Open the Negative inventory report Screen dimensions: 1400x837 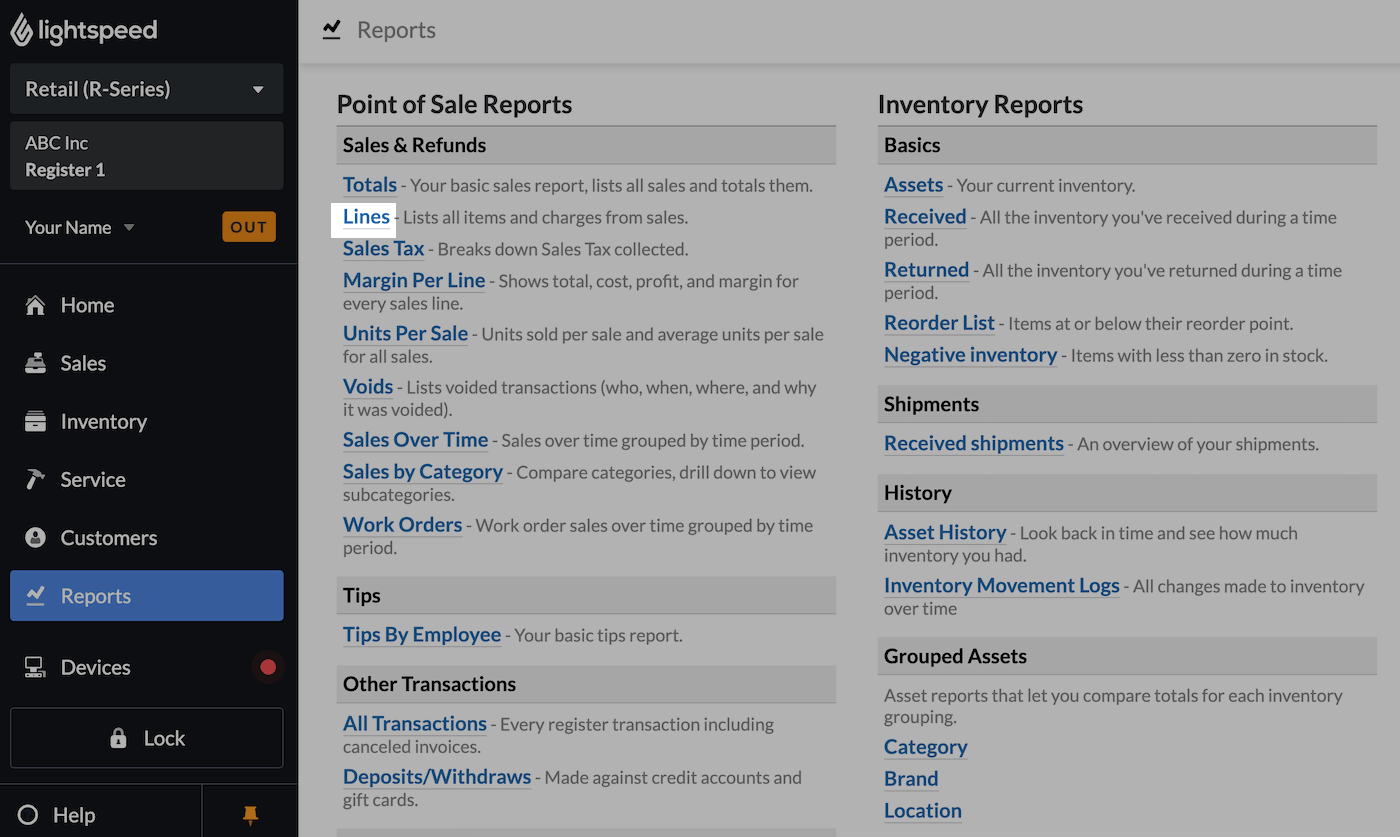pyautogui.click(x=970, y=355)
